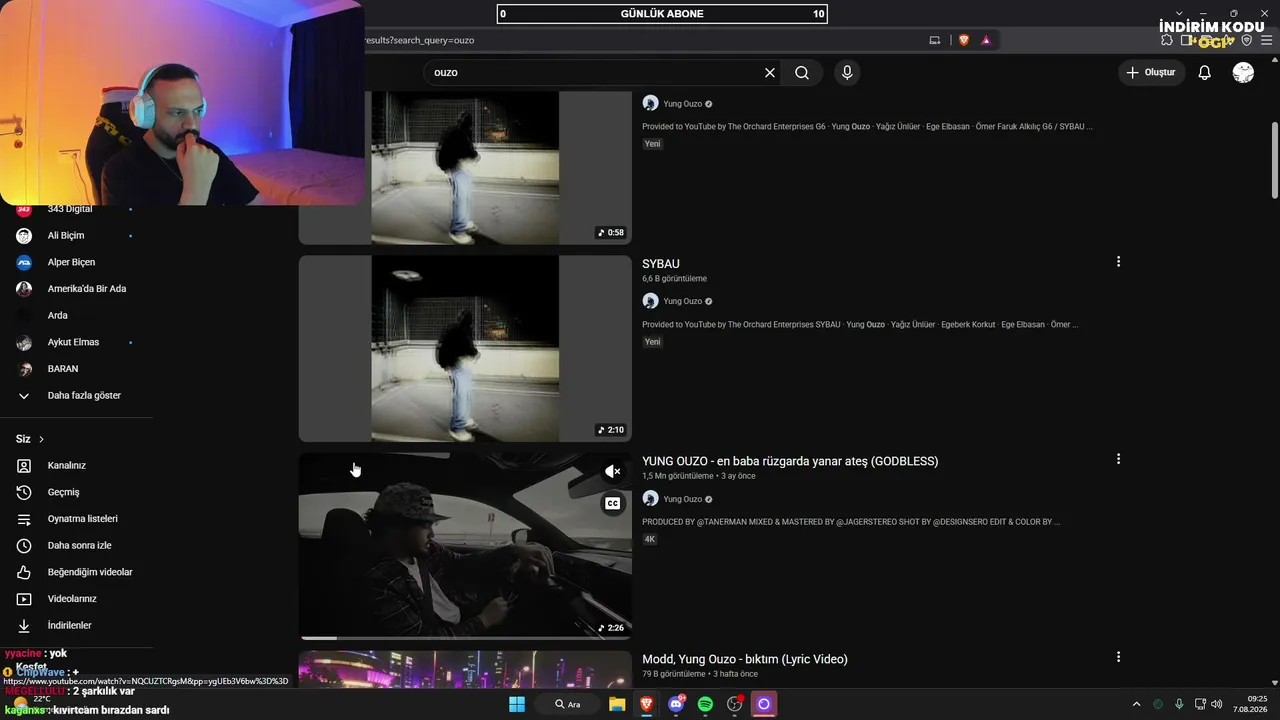Image resolution: width=1280 pixels, height=720 pixels.
Task: Open Brave browser from the taskbar
Action: 647,704
